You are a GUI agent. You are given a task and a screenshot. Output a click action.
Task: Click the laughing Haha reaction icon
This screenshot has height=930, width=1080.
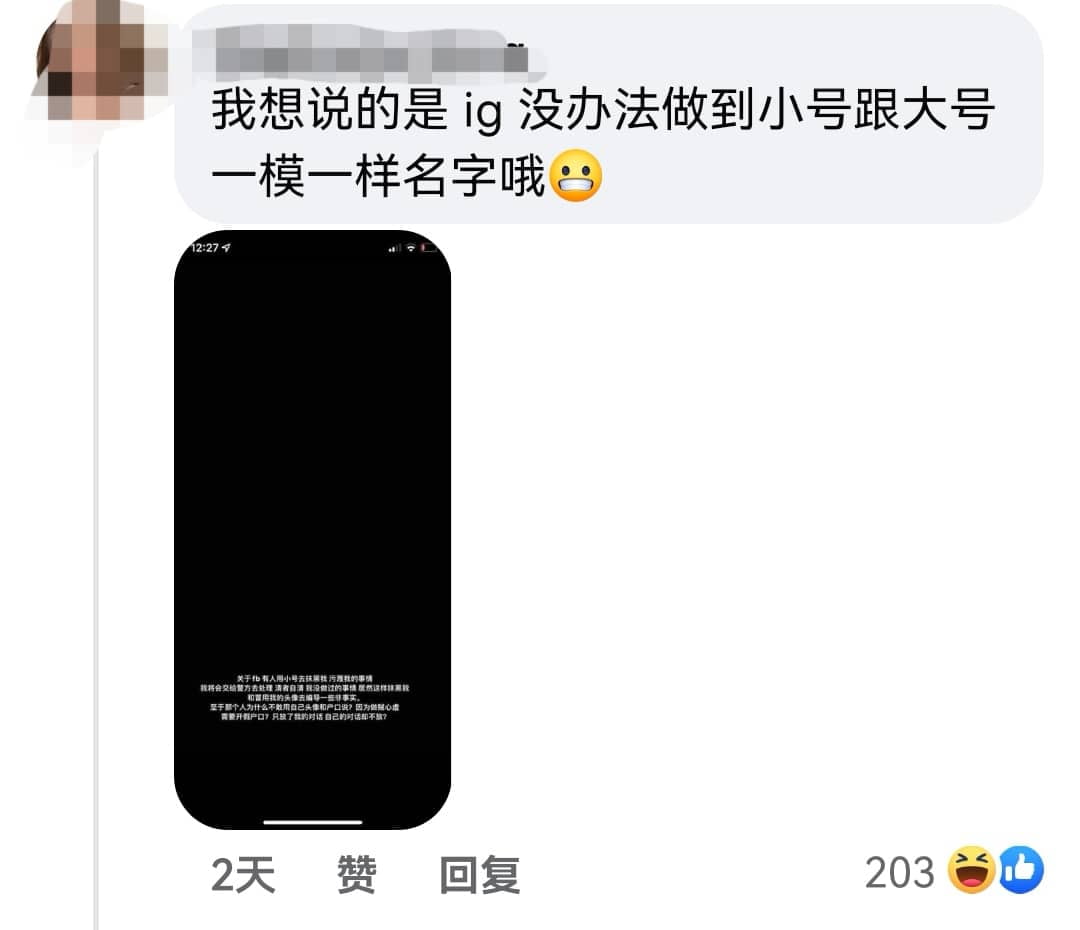(971, 870)
